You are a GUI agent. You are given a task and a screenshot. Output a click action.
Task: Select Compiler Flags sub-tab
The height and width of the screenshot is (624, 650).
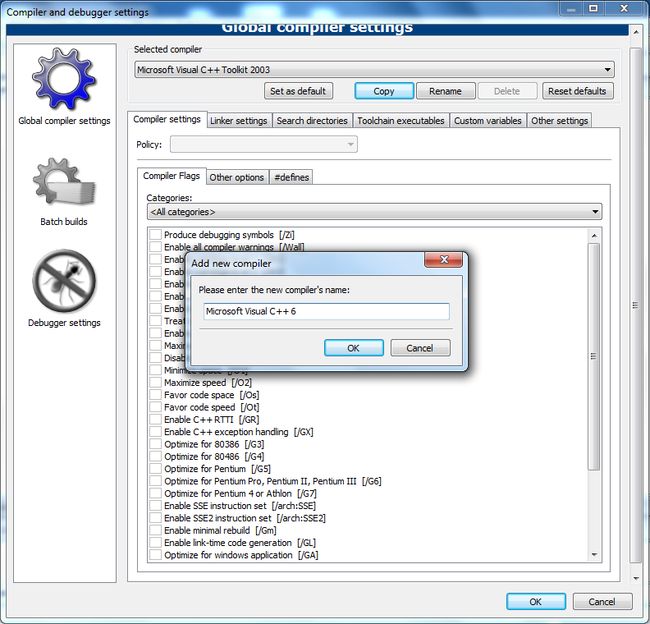(x=172, y=176)
